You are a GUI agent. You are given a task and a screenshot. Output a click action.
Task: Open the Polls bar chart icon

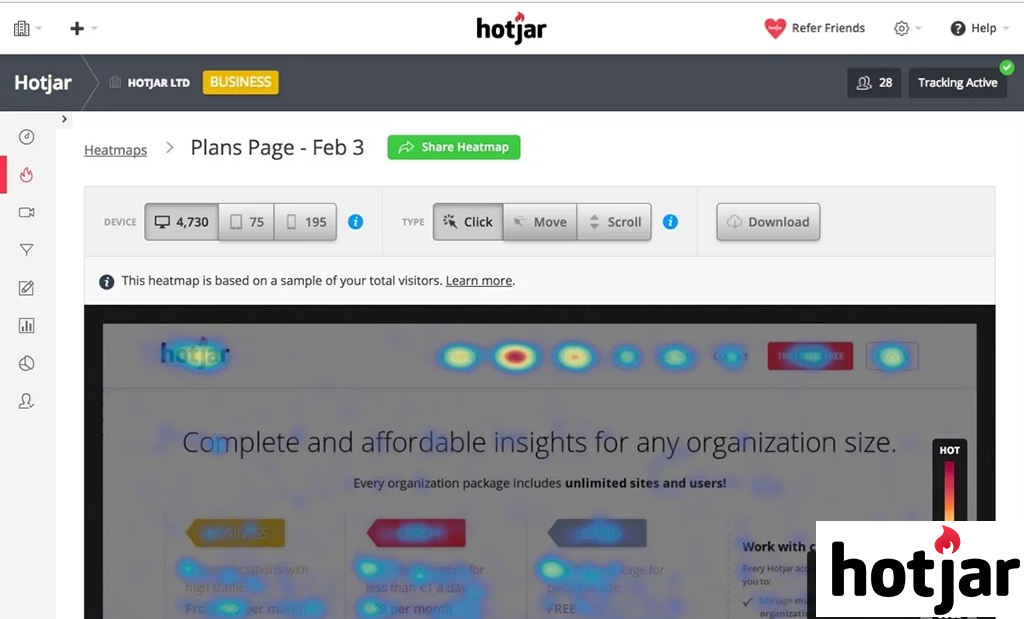27,325
